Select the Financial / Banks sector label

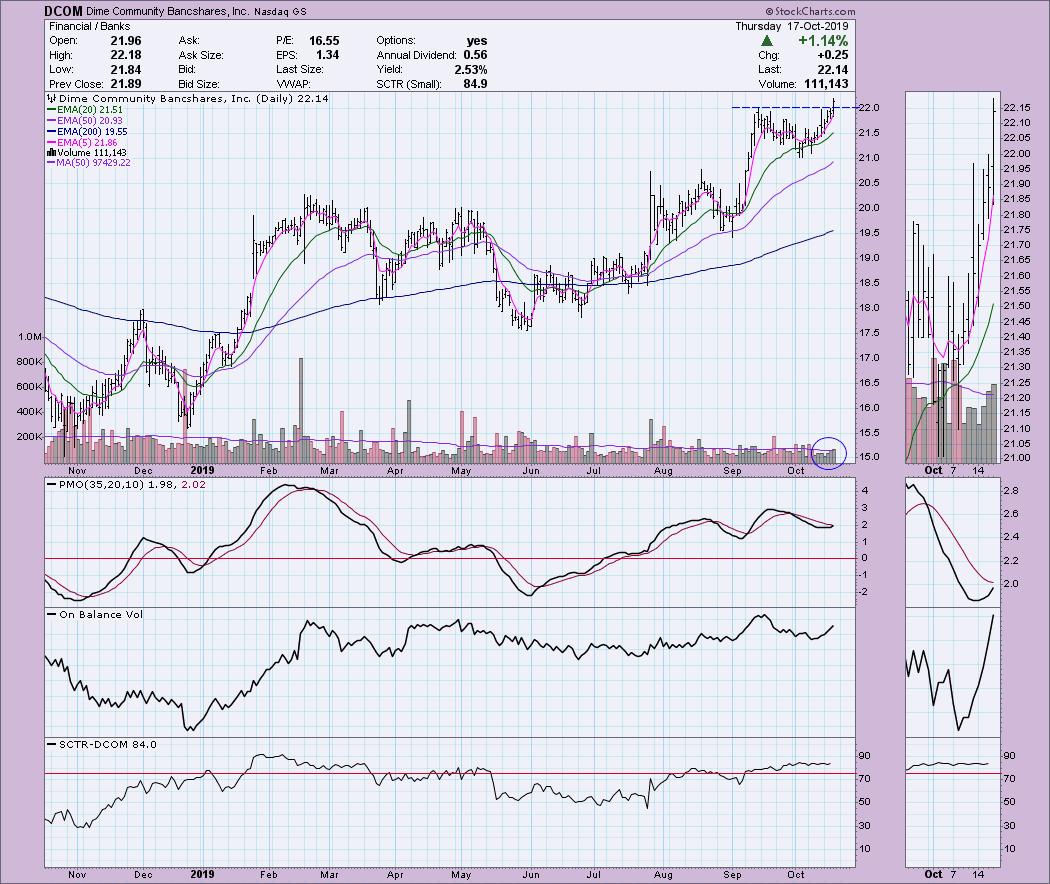pos(90,26)
